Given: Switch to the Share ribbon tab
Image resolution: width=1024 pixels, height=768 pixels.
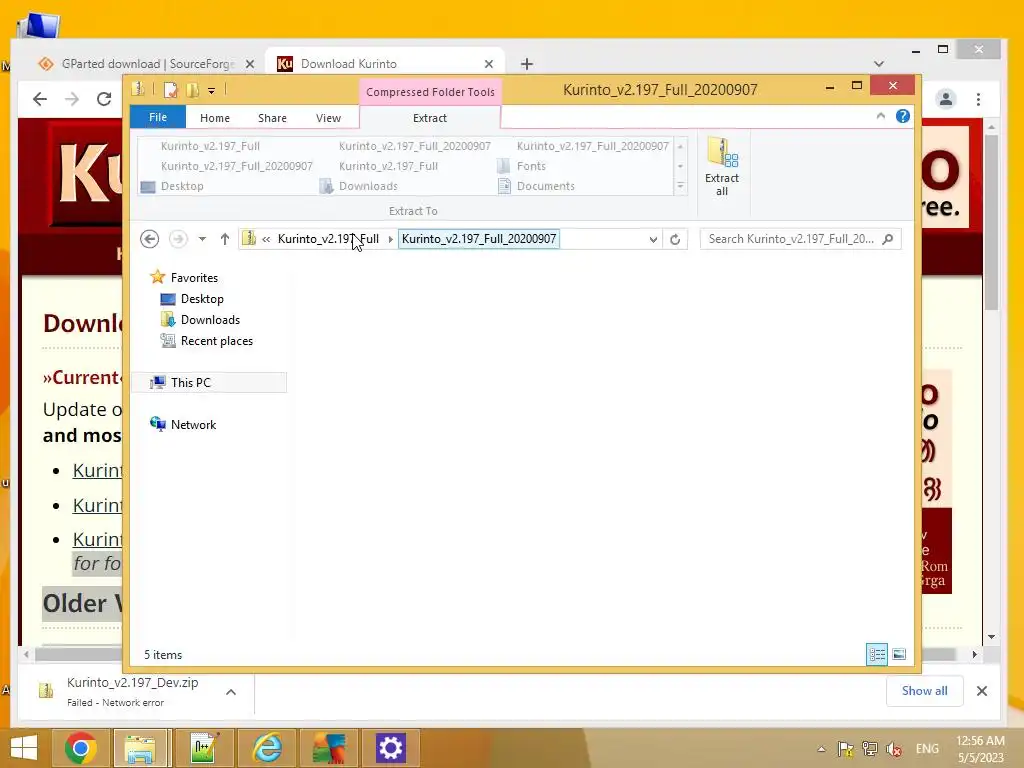Looking at the screenshot, I should pos(272,118).
